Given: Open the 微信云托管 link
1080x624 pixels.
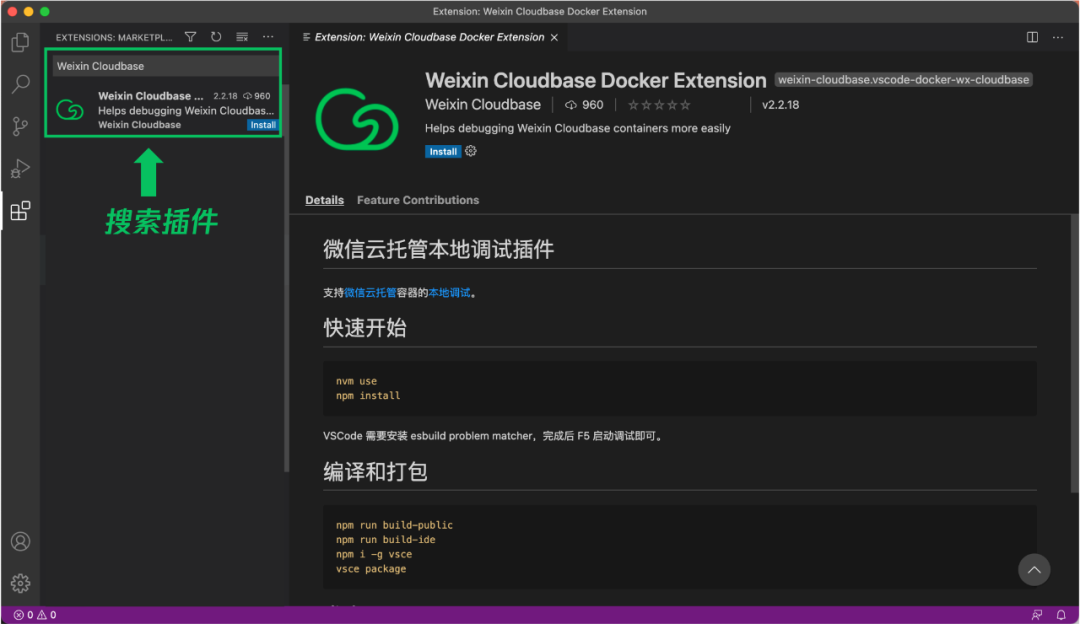Looking at the screenshot, I should coord(370,293).
